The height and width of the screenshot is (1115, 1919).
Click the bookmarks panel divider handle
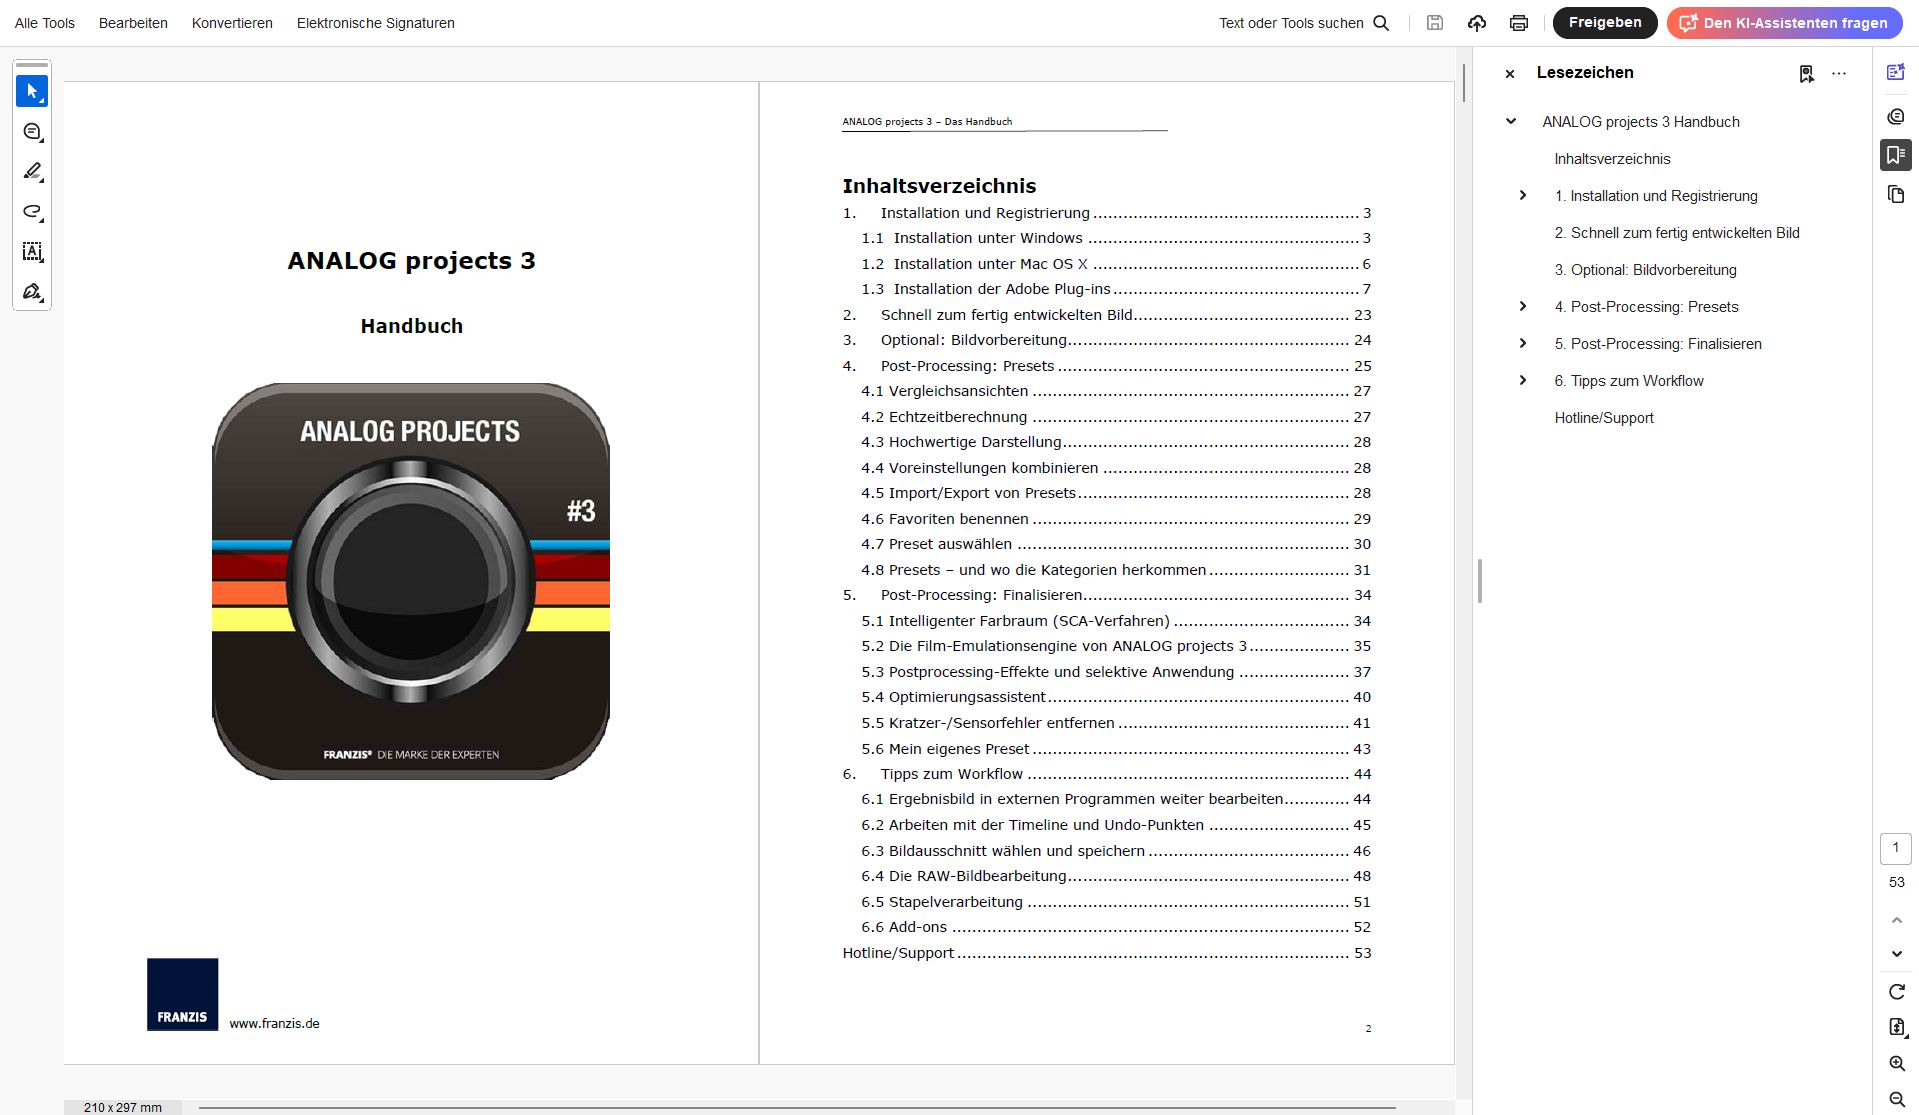coord(1479,581)
